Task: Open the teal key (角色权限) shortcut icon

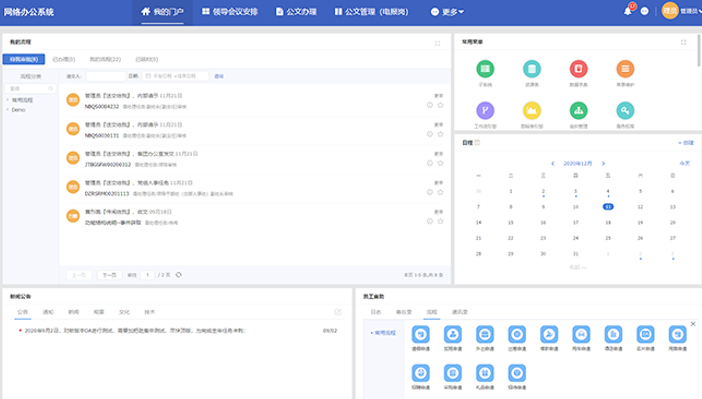Action: [x=625, y=111]
